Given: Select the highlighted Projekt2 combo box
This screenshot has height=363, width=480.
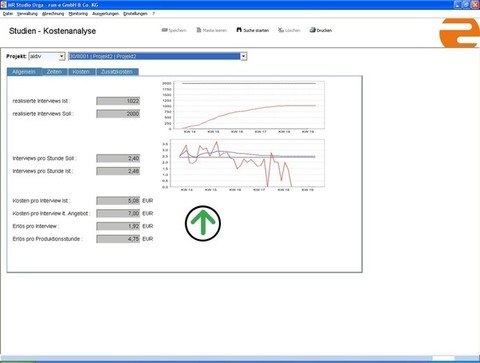Looking at the screenshot, I should (157, 56).
